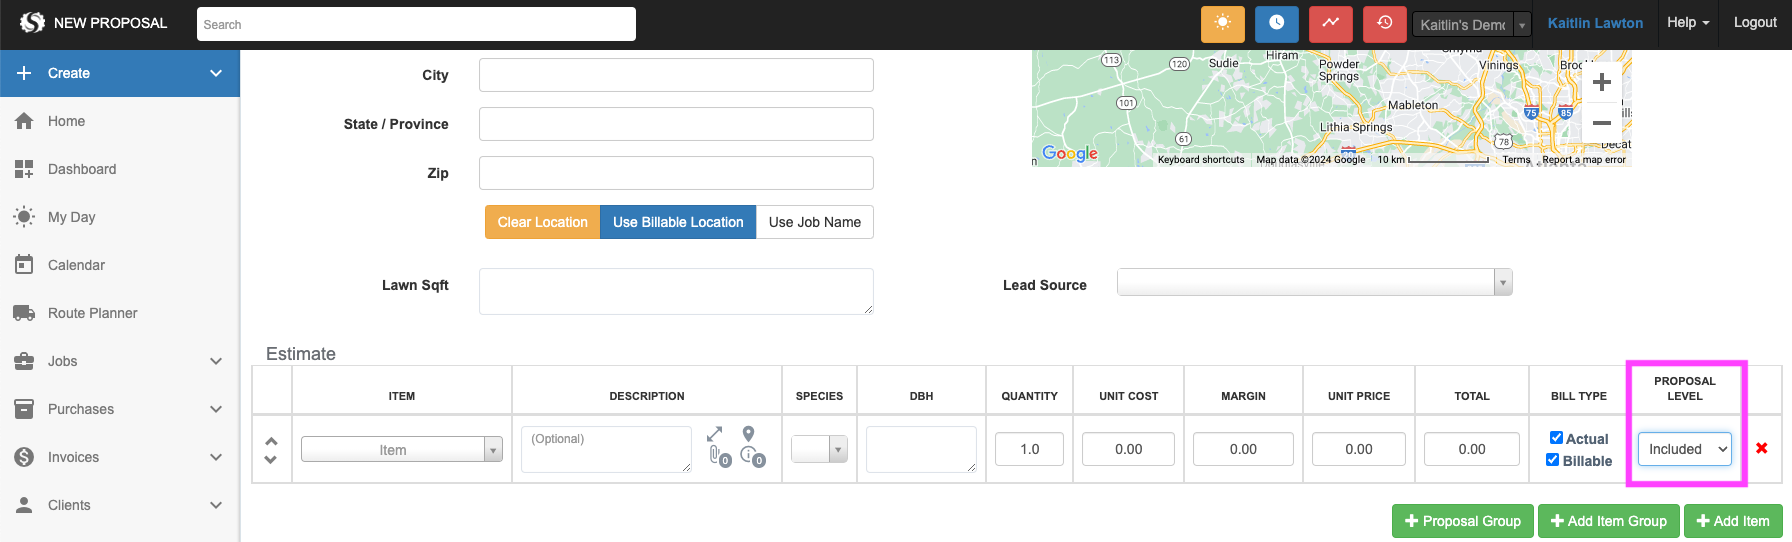Open the Proposal Level Included dropdown

[1684, 449]
